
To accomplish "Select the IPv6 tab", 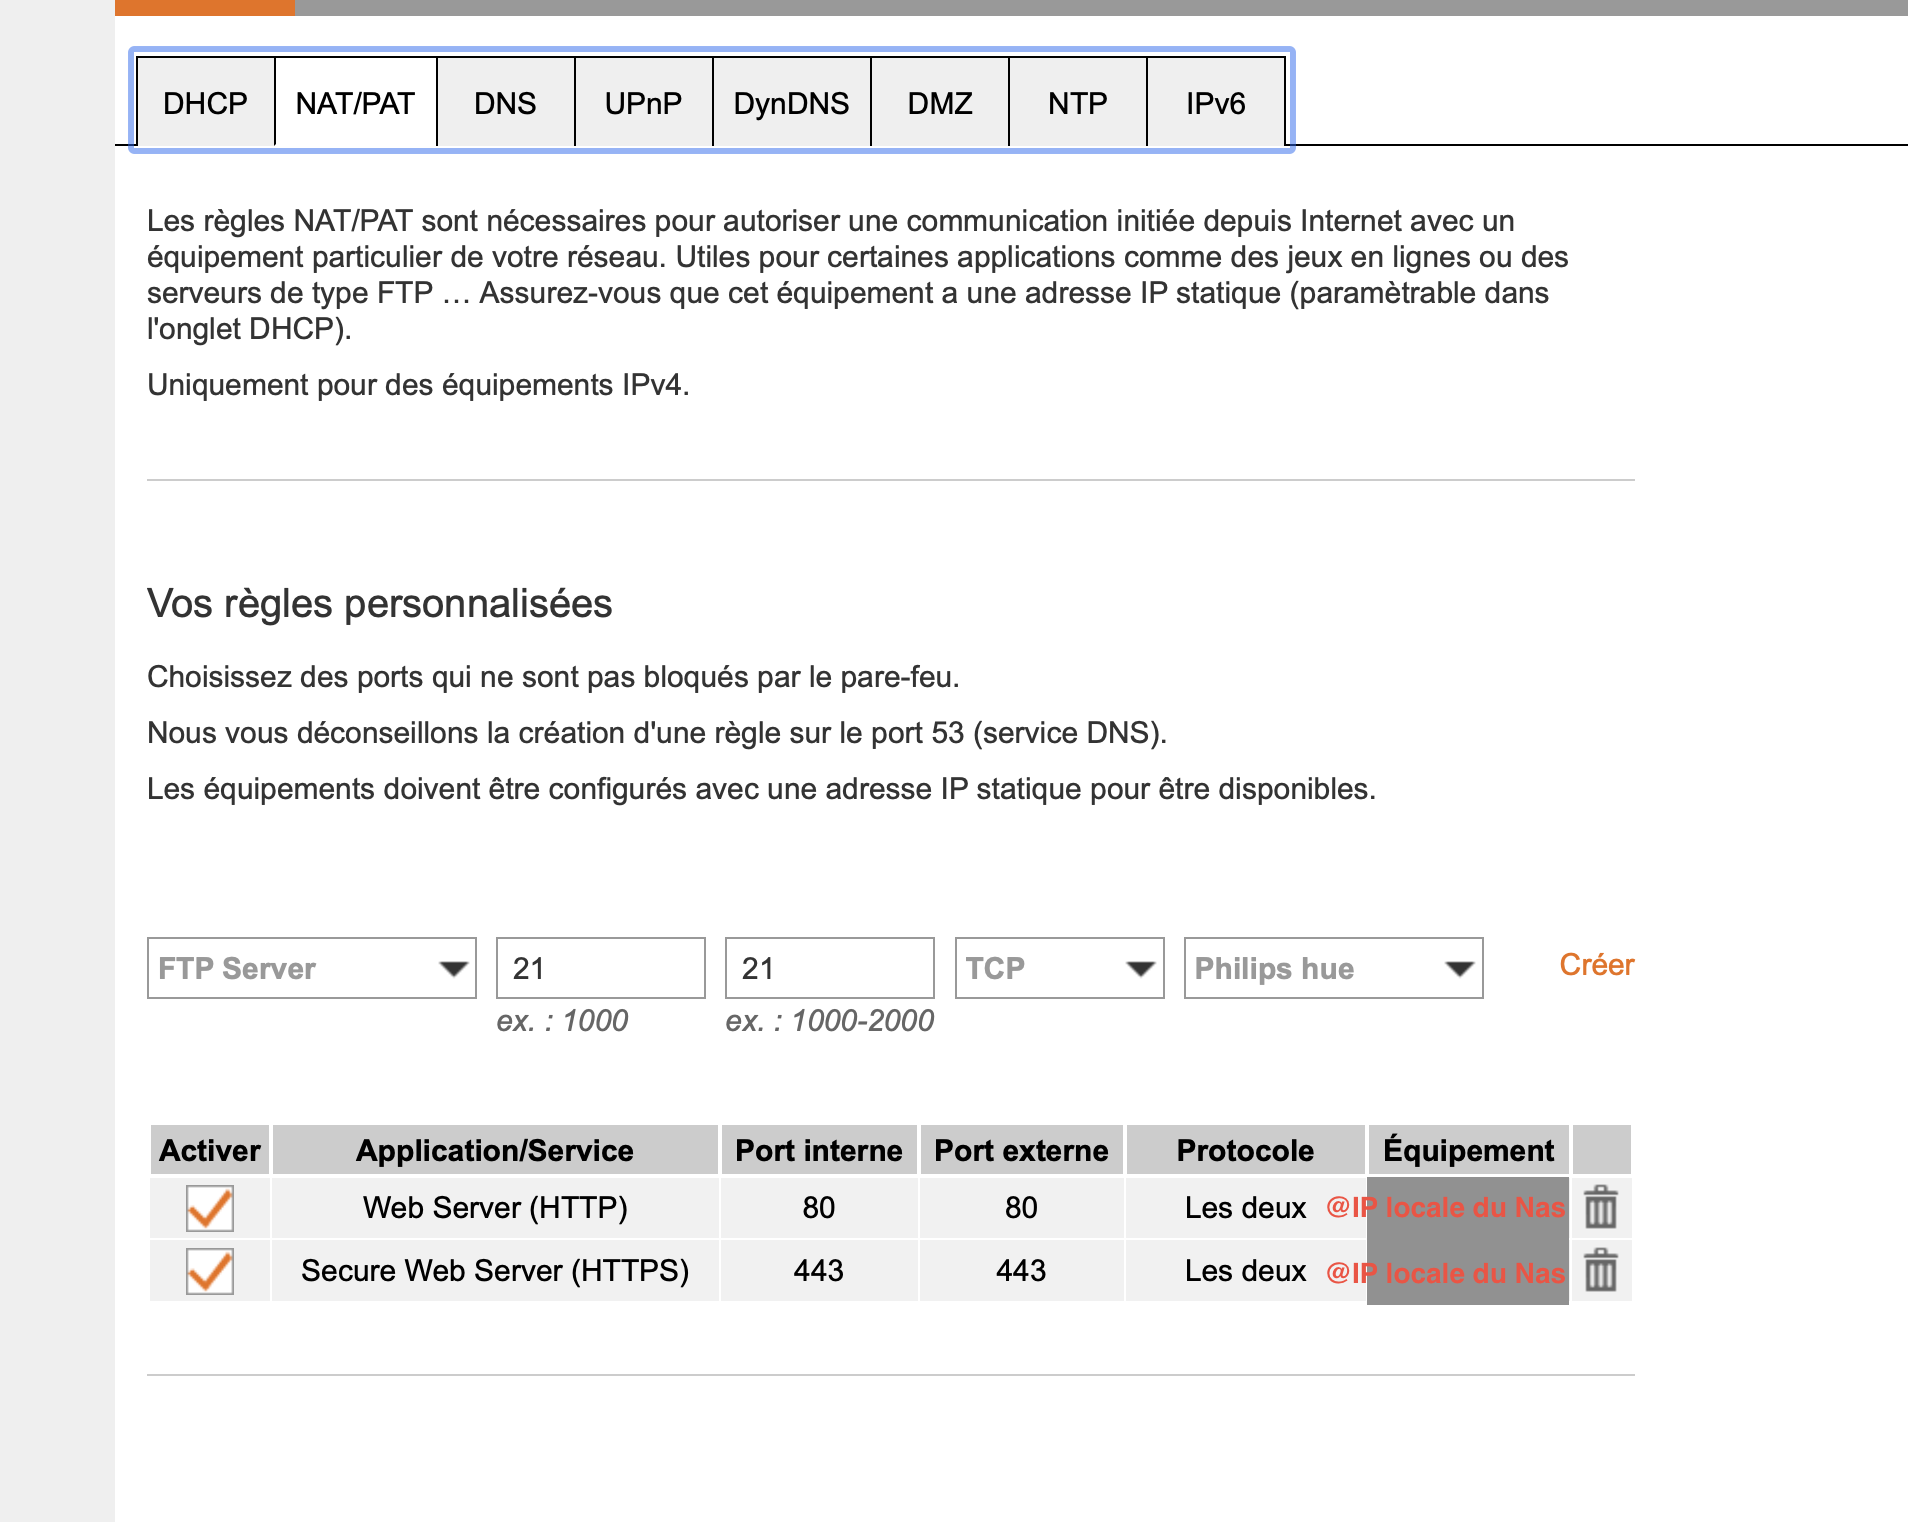I will 1215,103.
